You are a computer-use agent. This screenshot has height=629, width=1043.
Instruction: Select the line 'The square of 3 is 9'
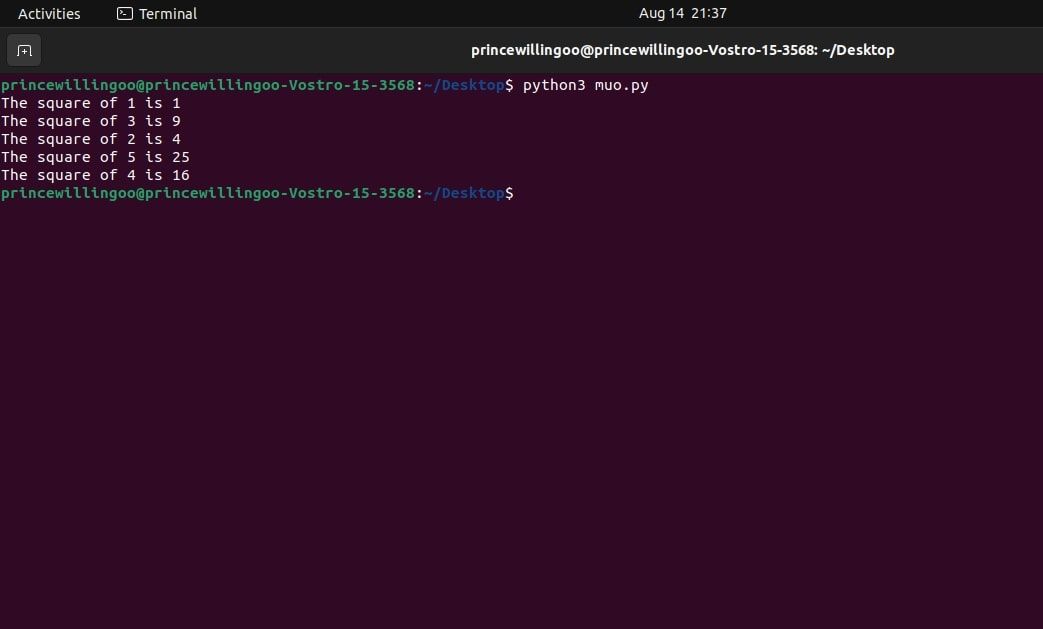91,120
